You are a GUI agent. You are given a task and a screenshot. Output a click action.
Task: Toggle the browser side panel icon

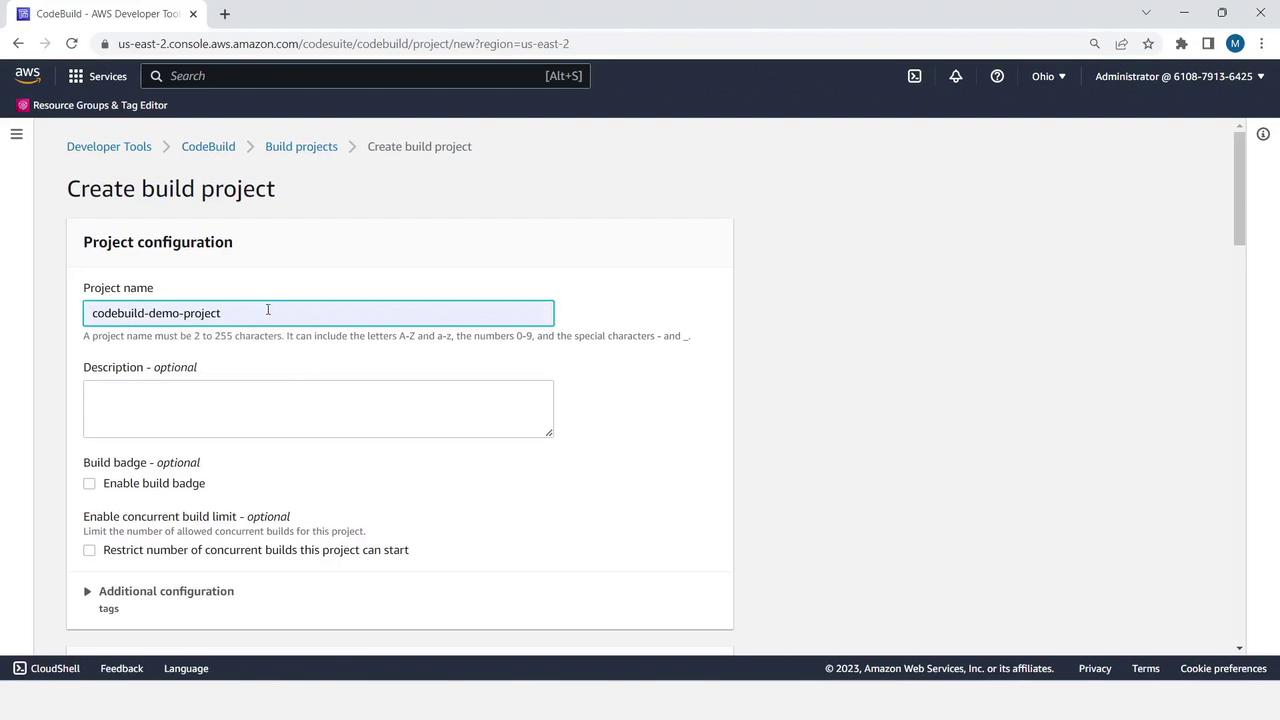point(1208,44)
